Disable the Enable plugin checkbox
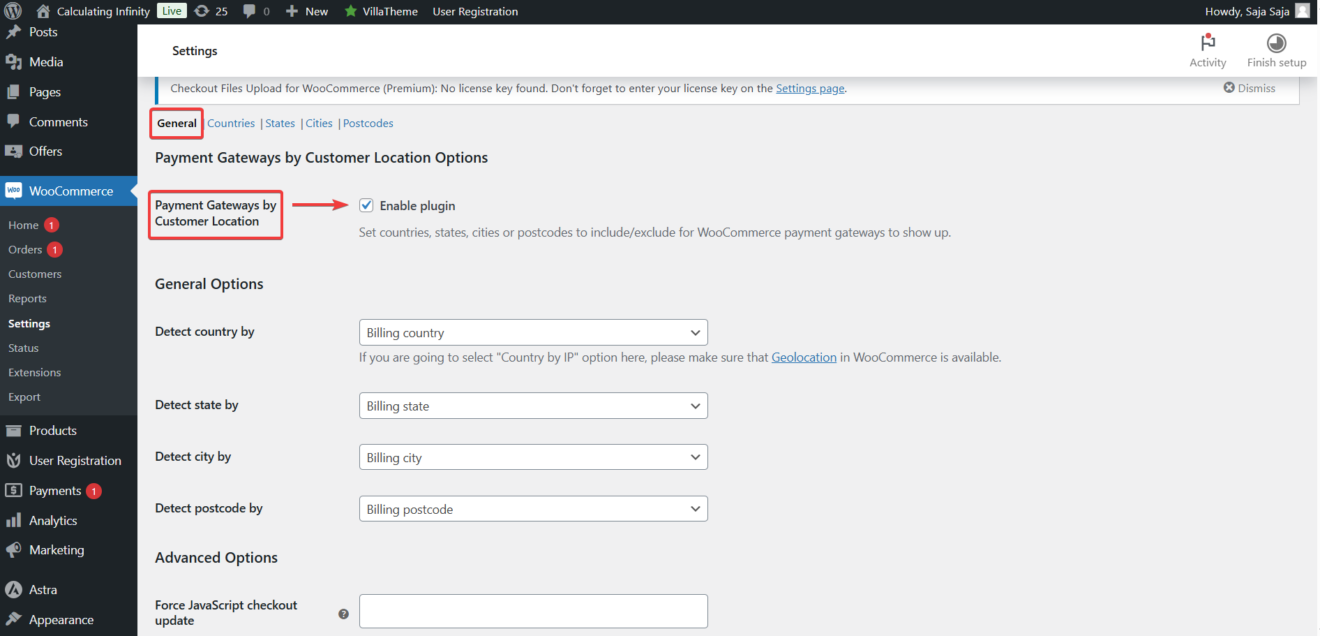 (x=366, y=204)
